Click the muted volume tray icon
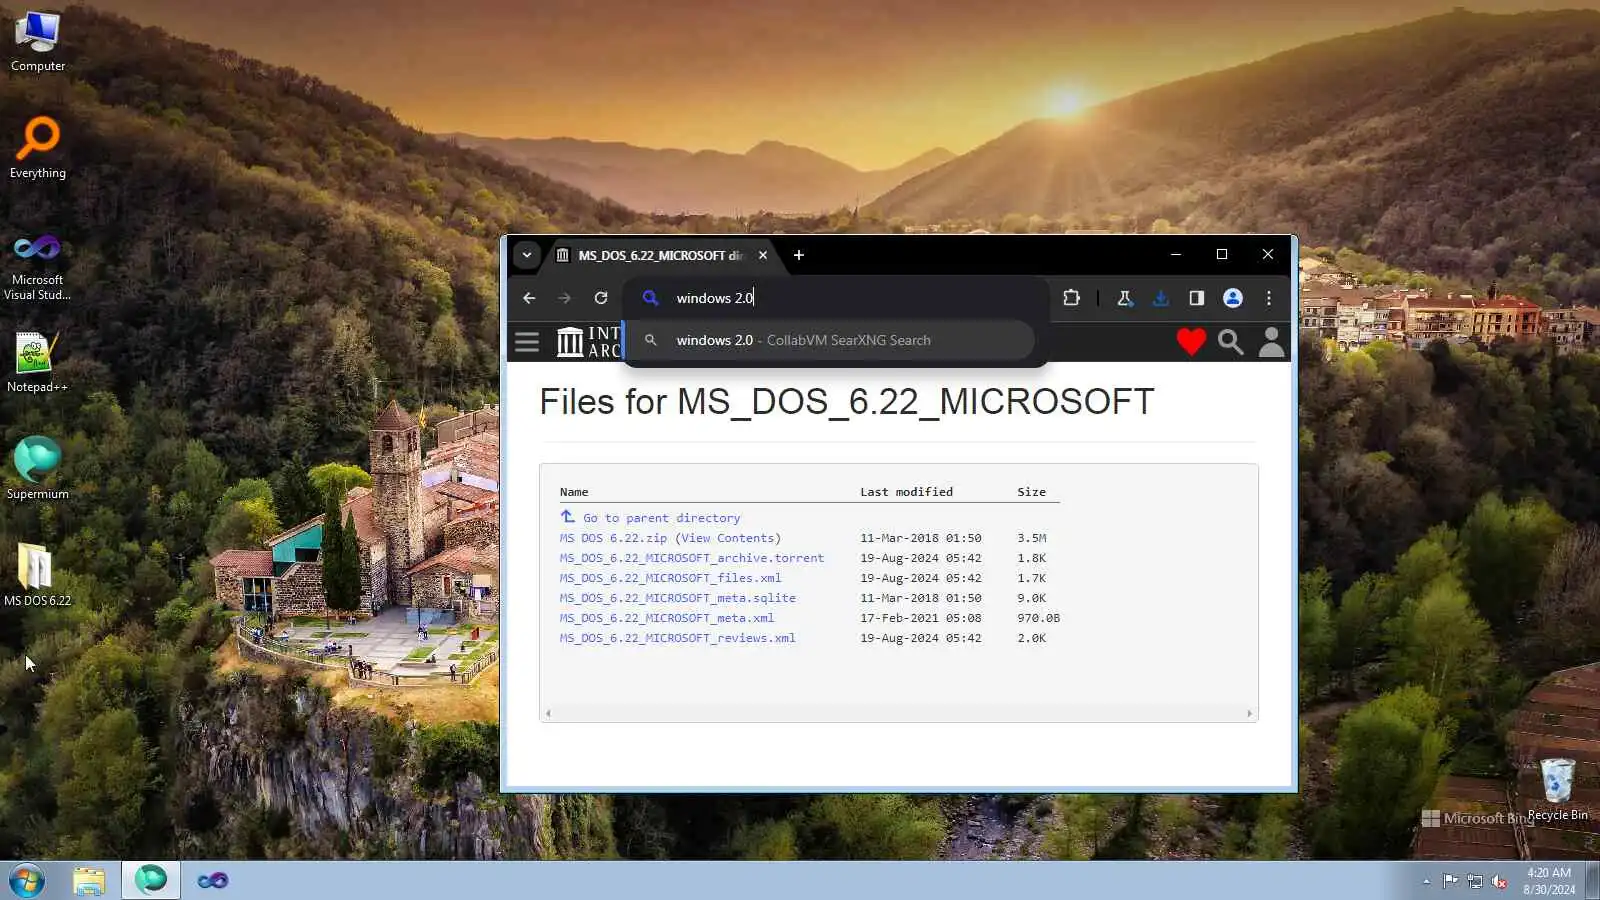 (x=1500, y=881)
